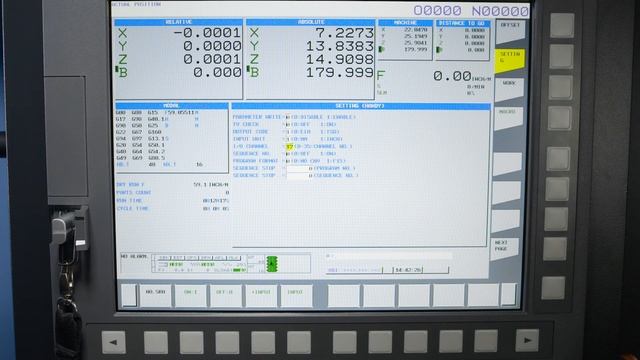Push the physical left arrow key
This screenshot has height=360, width=640.
(113, 342)
